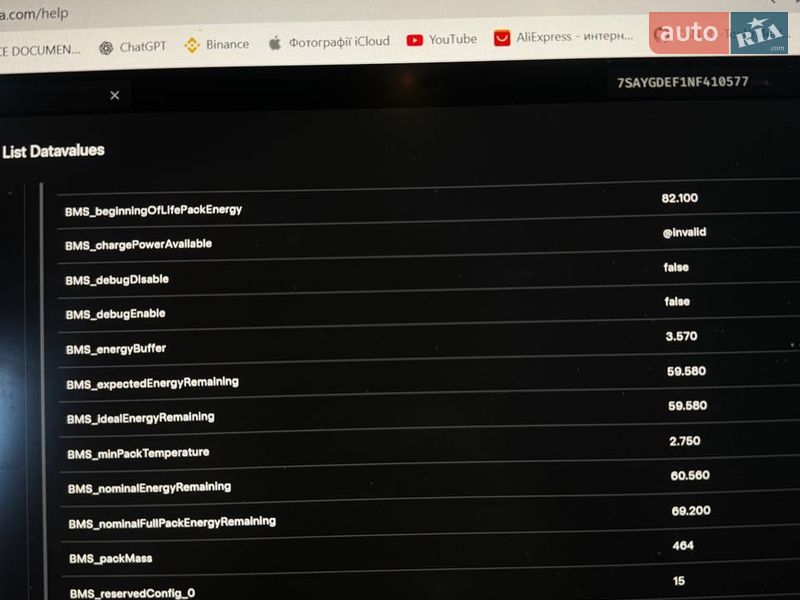This screenshot has height=600, width=800.
Task: Select the BMS_minPackTemperature row
Action: click(429, 449)
